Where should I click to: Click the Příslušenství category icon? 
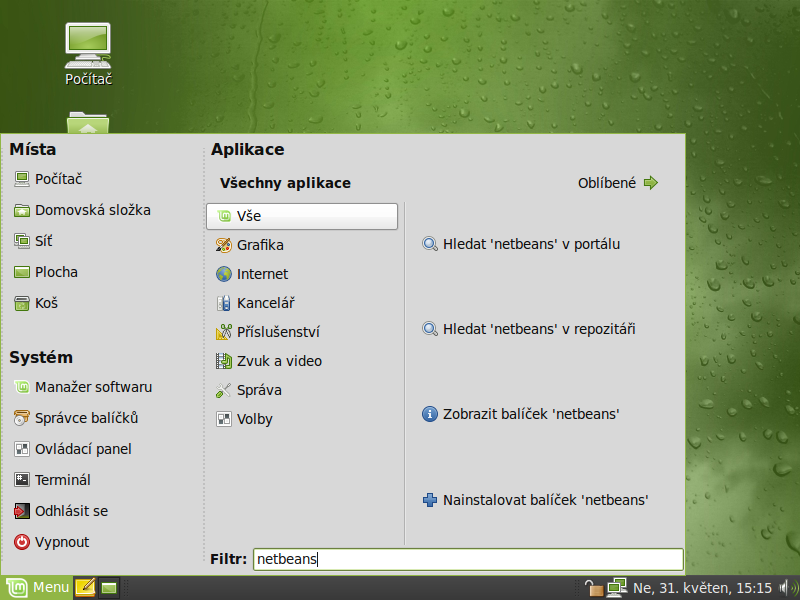pyautogui.click(x=223, y=332)
